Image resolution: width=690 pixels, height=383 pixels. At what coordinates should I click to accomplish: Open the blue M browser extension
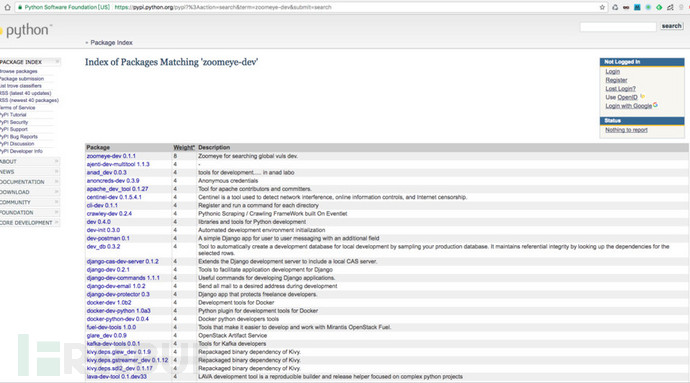[x=637, y=7]
